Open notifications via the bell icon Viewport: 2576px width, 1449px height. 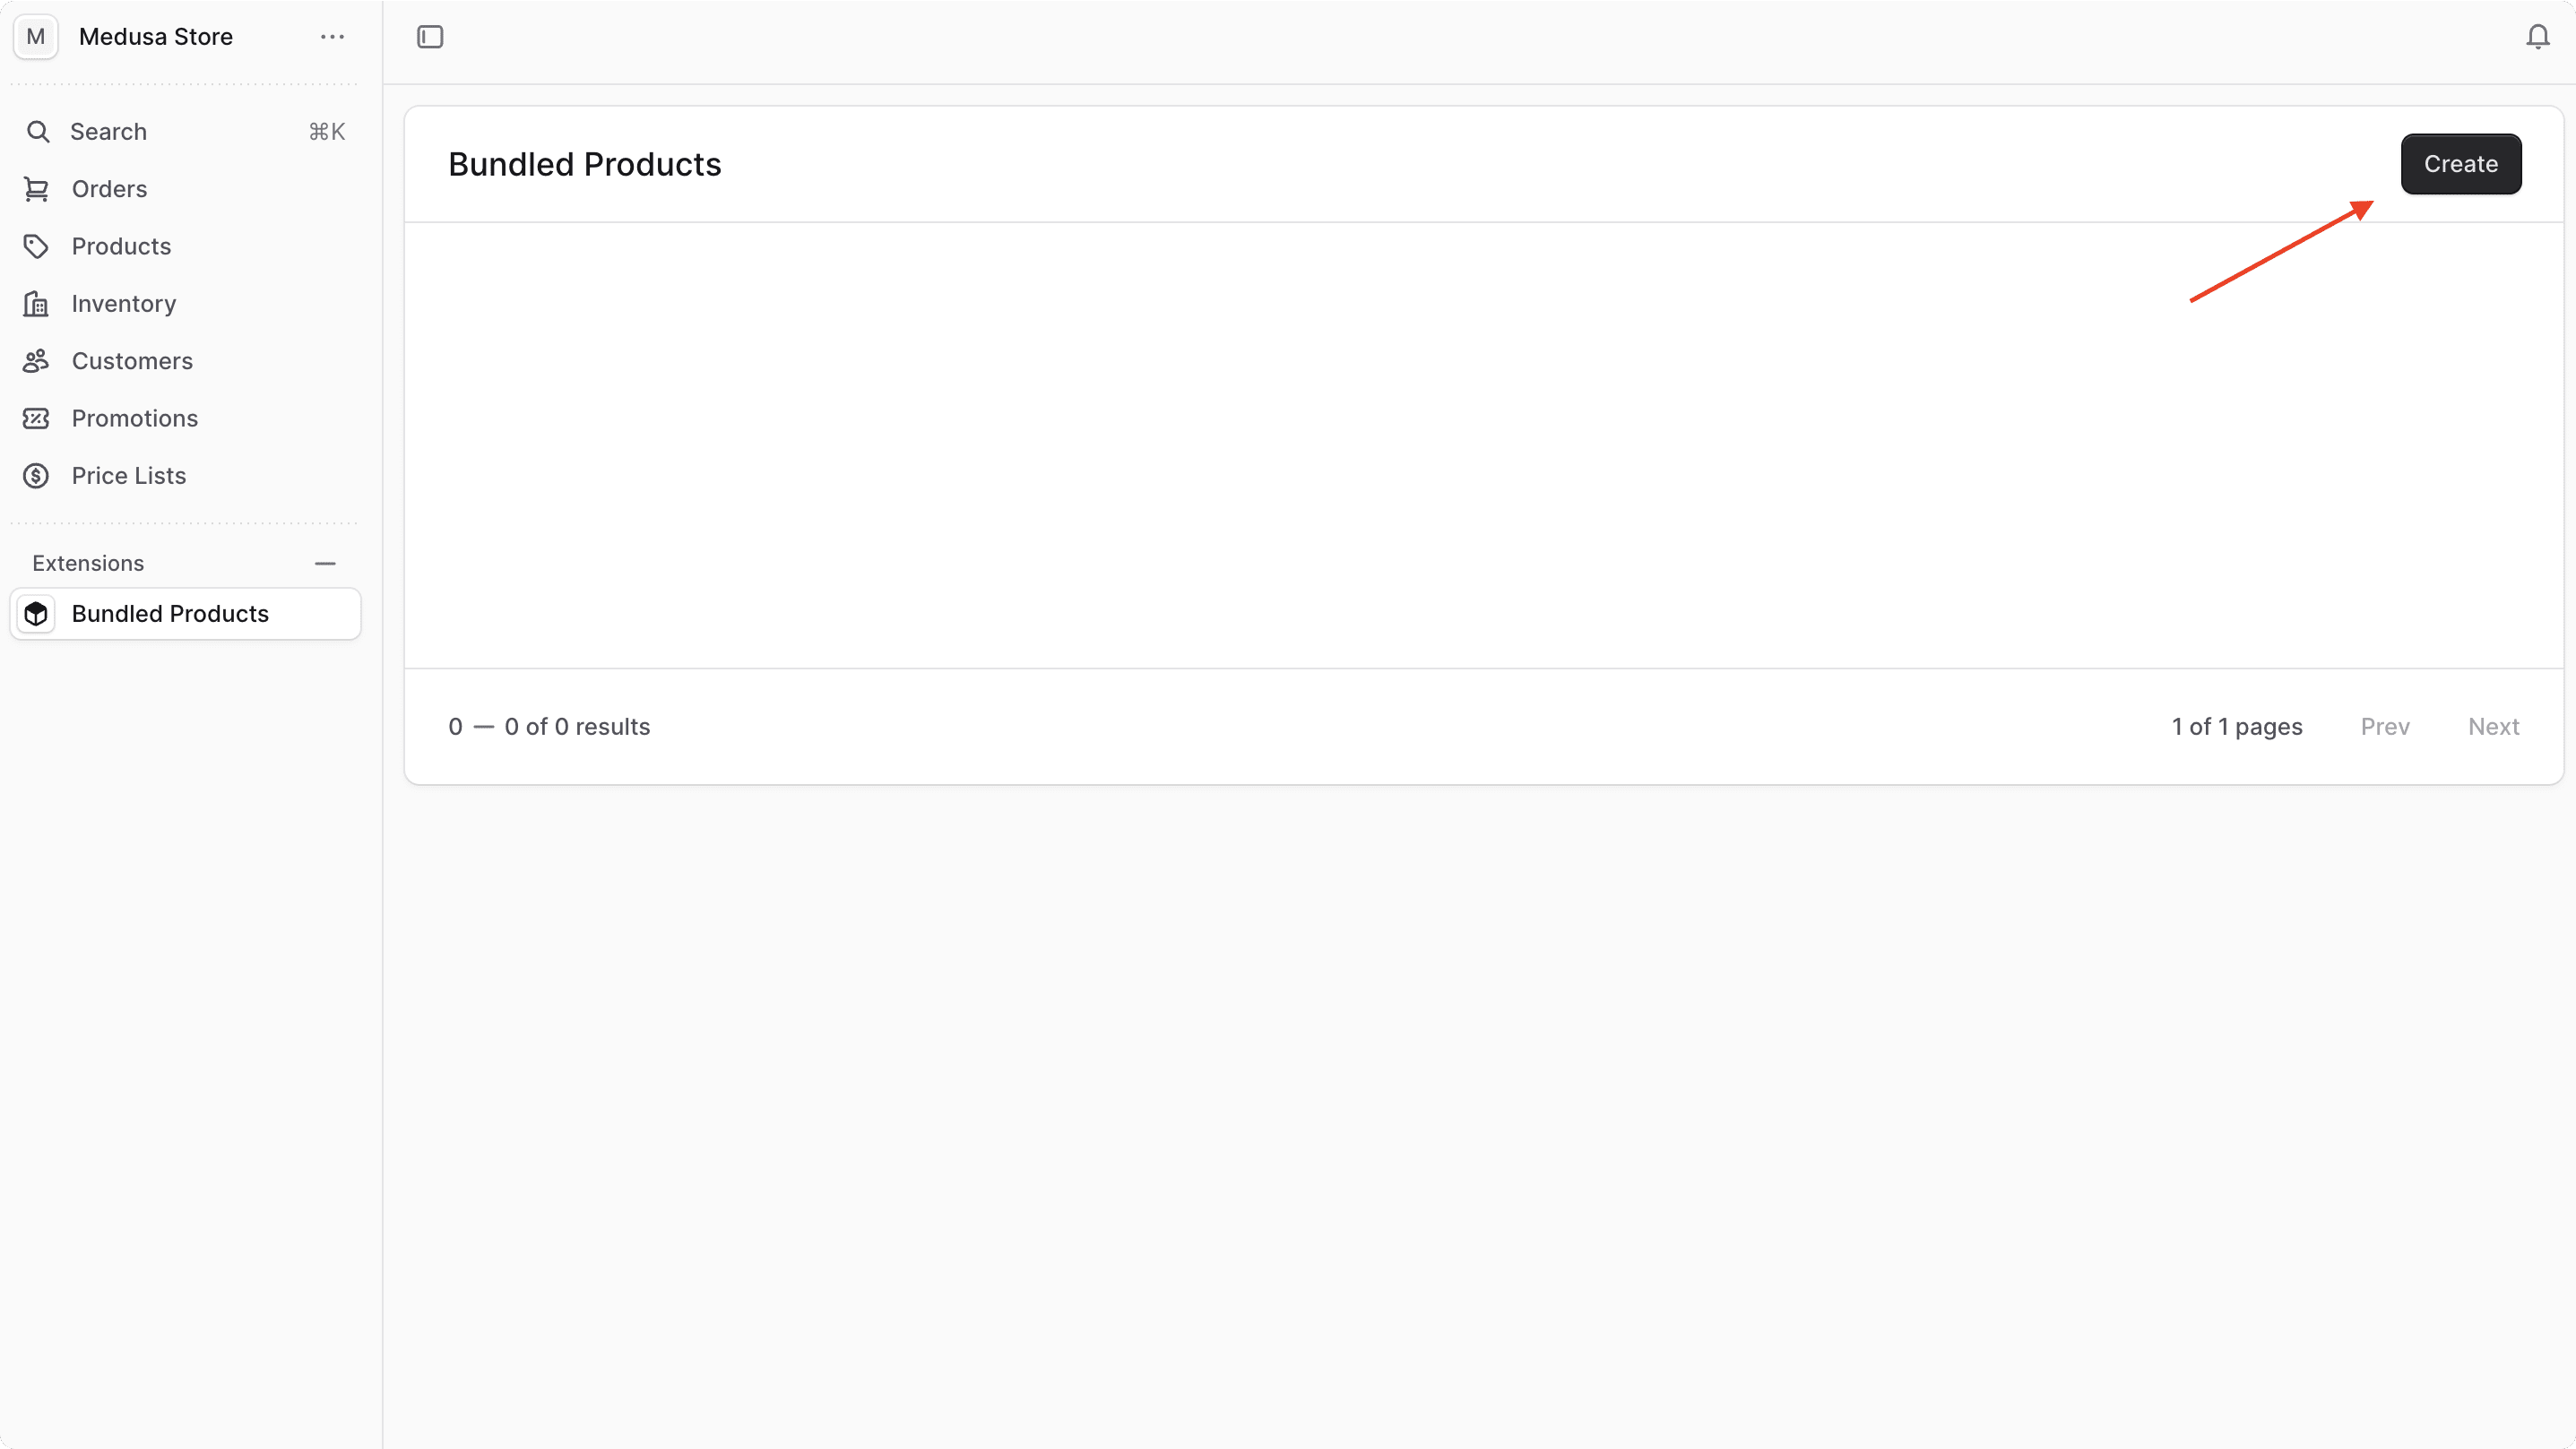[2537, 36]
